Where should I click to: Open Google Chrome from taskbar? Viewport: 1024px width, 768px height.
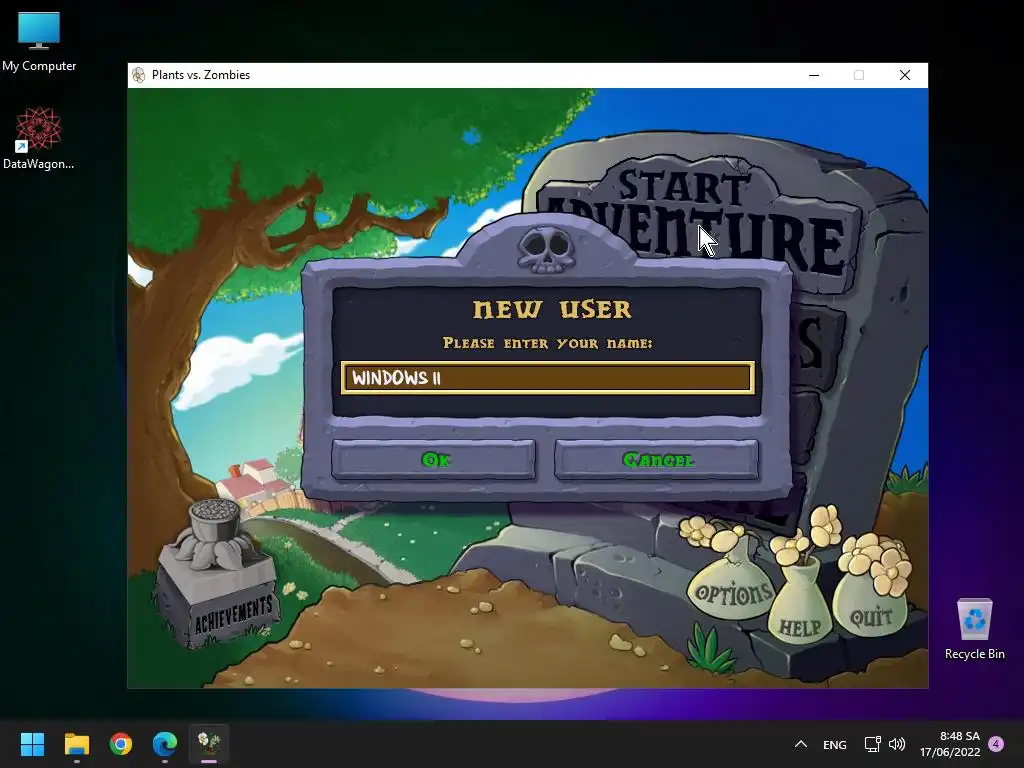121,744
